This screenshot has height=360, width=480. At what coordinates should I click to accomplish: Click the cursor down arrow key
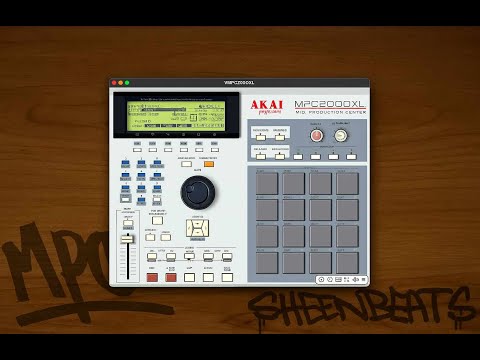[198, 233]
